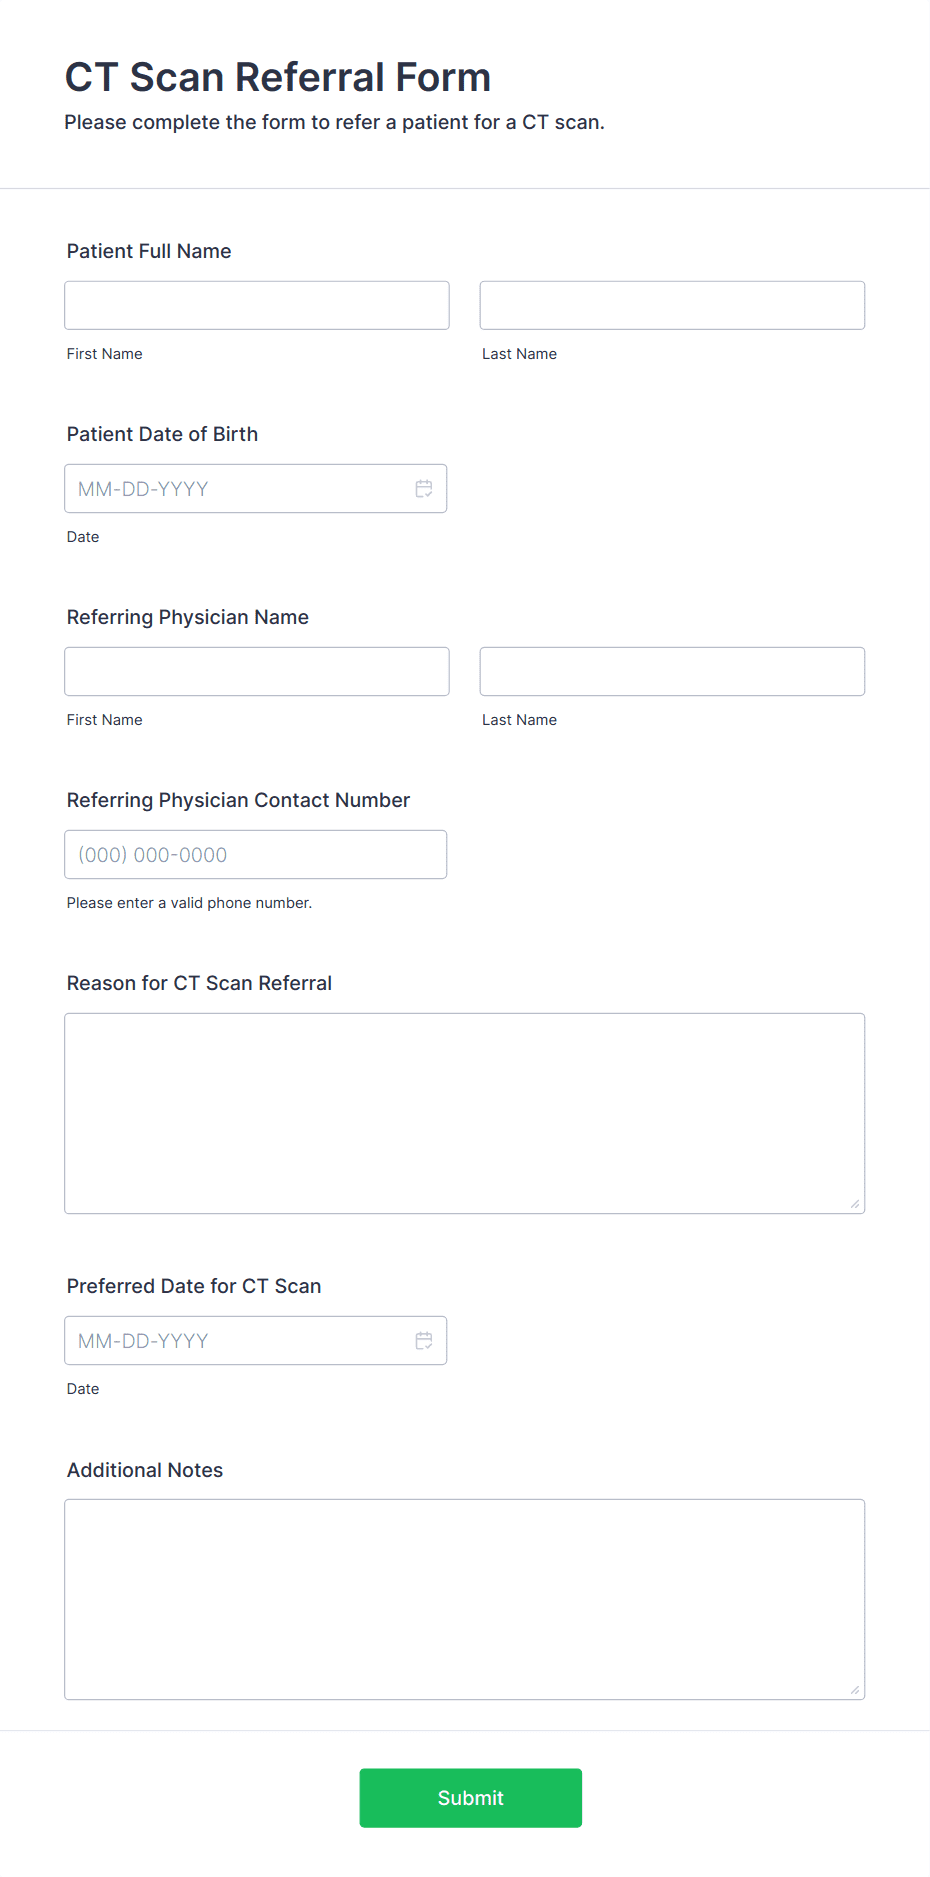
Task: Click the Referring Physician Name label
Action: (x=188, y=617)
